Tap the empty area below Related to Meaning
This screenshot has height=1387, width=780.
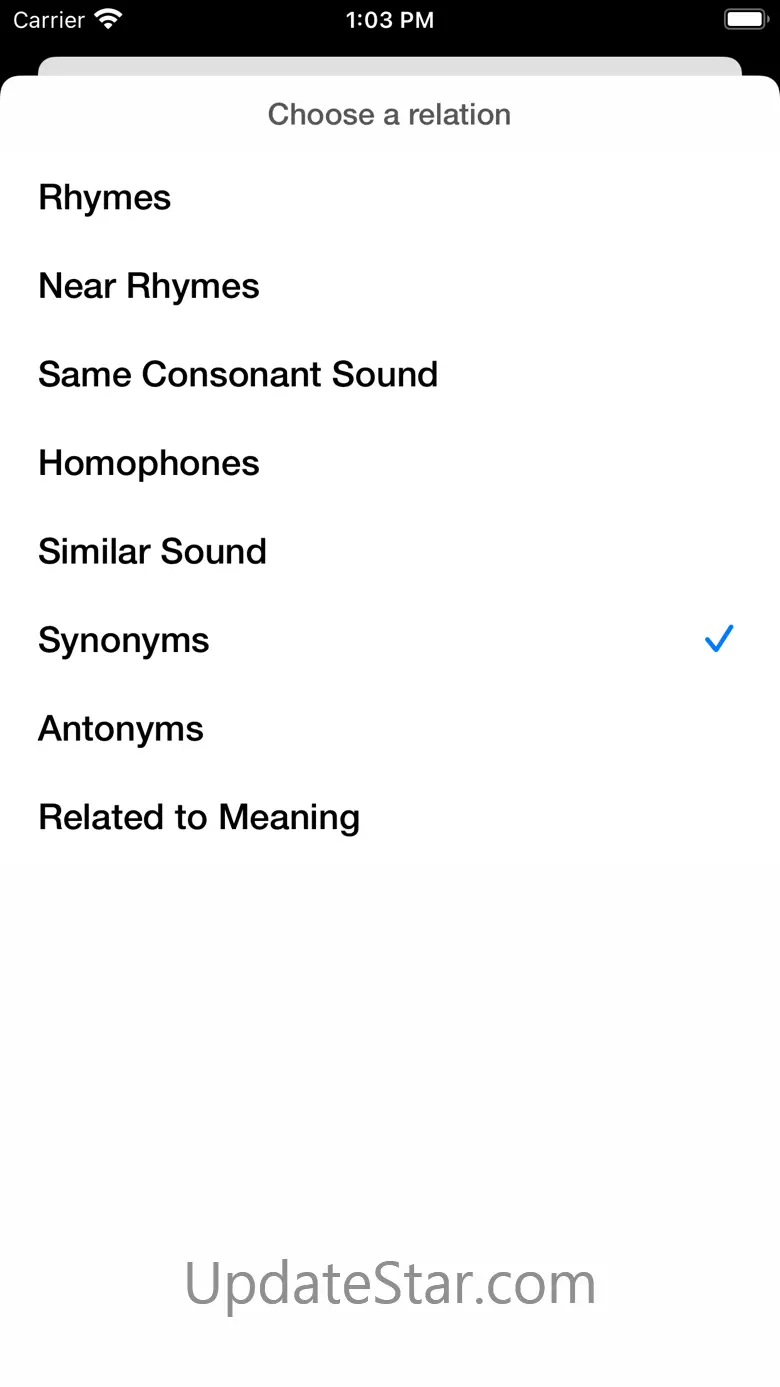390,1000
